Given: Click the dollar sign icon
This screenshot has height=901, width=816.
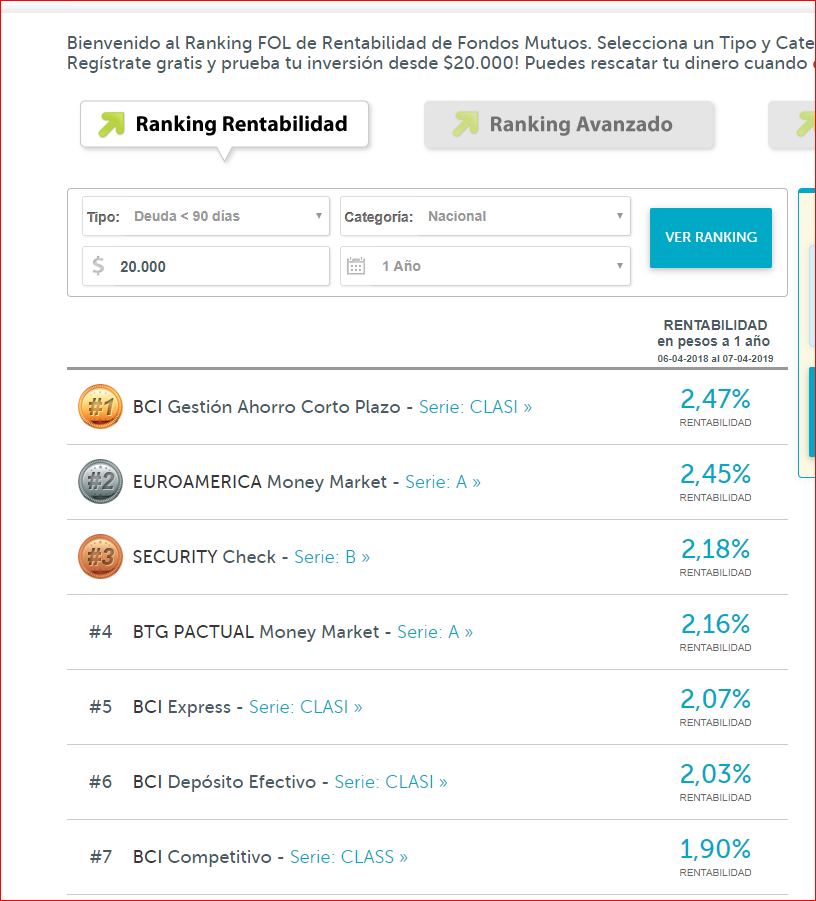Looking at the screenshot, I should point(98,266).
